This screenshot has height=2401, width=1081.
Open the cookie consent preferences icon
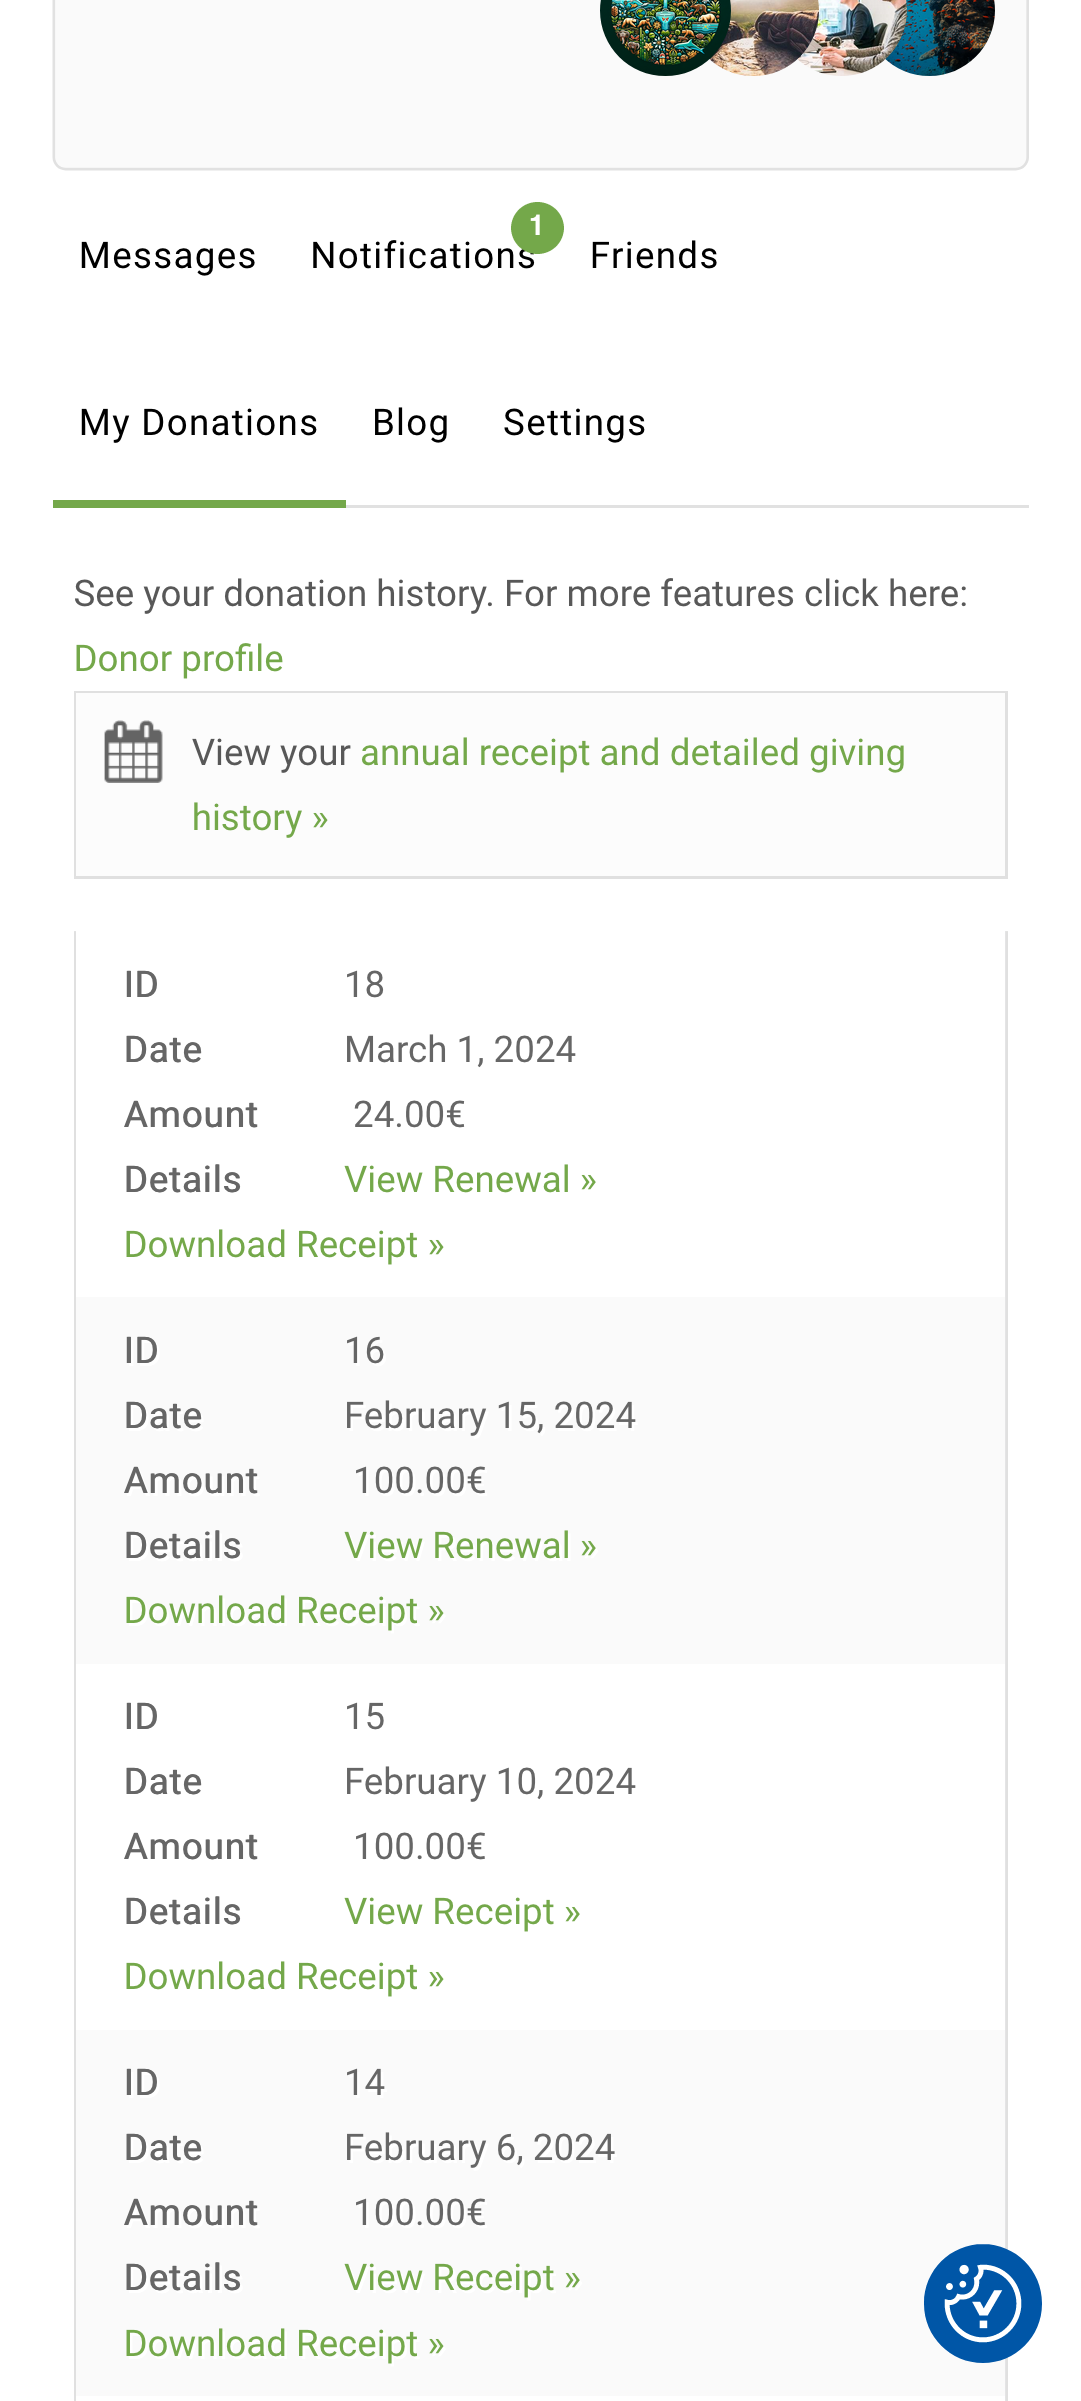(982, 2303)
